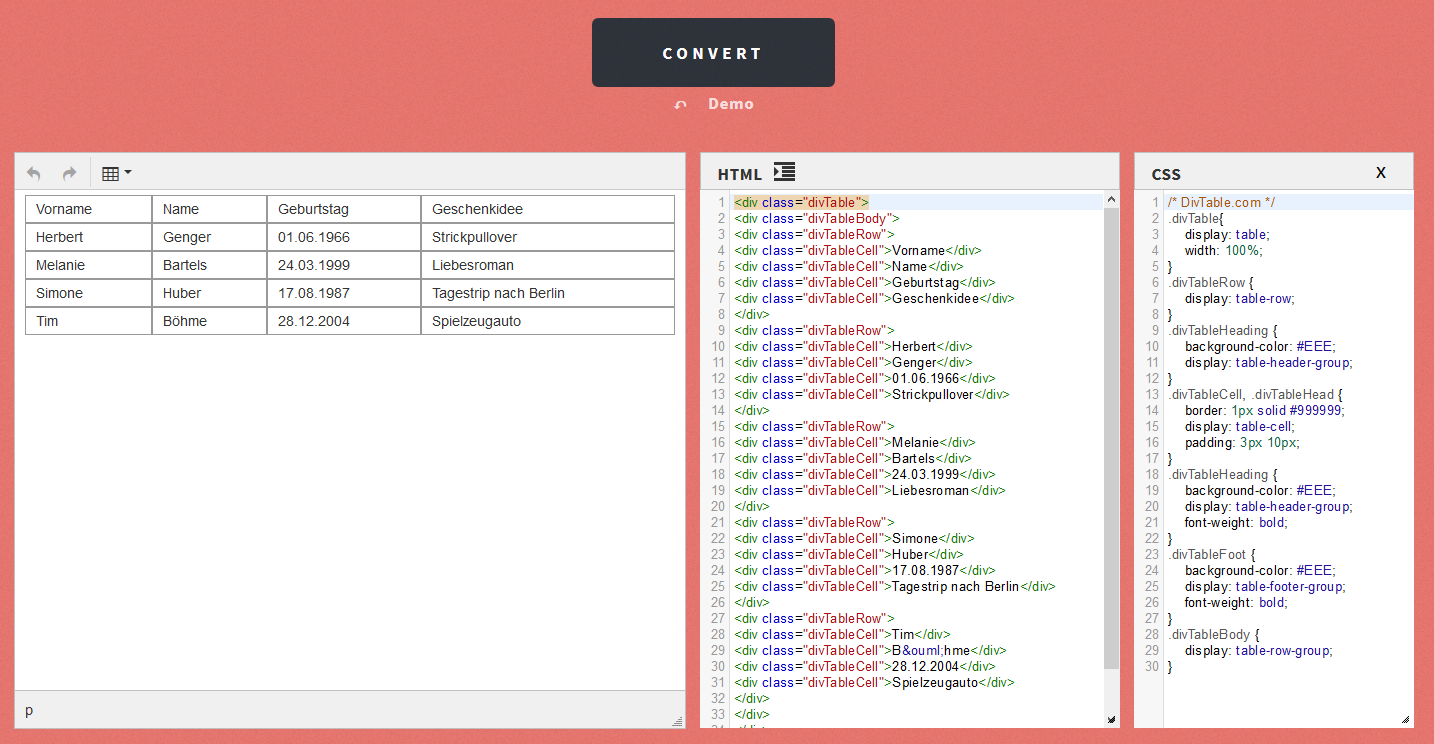
Task: Click the visual editor resize handle
Action: (x=677, y=720)
